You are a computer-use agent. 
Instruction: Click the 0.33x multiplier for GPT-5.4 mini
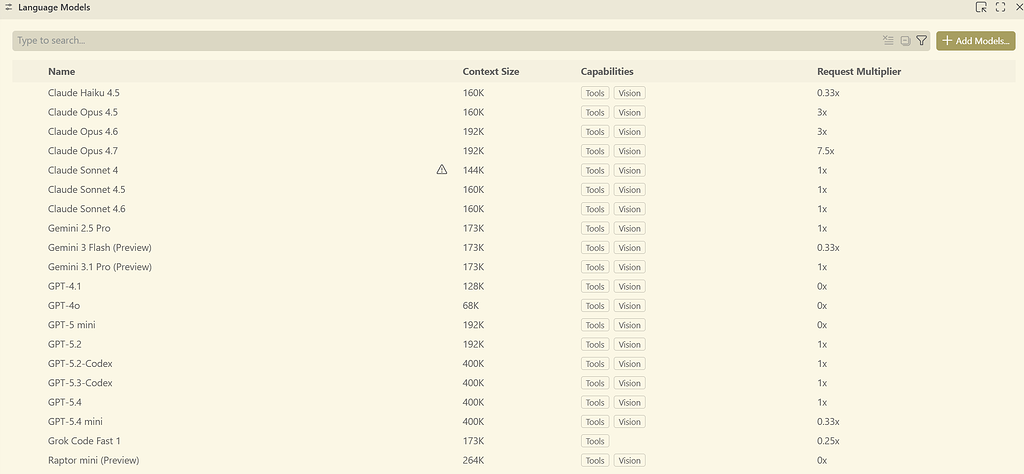tap(828, 422)
